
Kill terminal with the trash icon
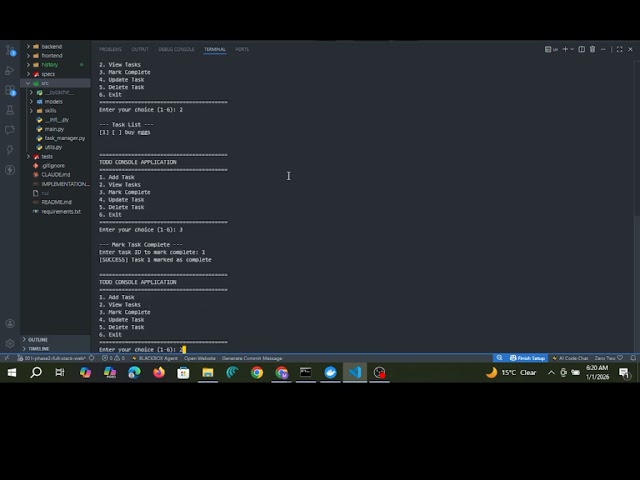click(592, 49)
